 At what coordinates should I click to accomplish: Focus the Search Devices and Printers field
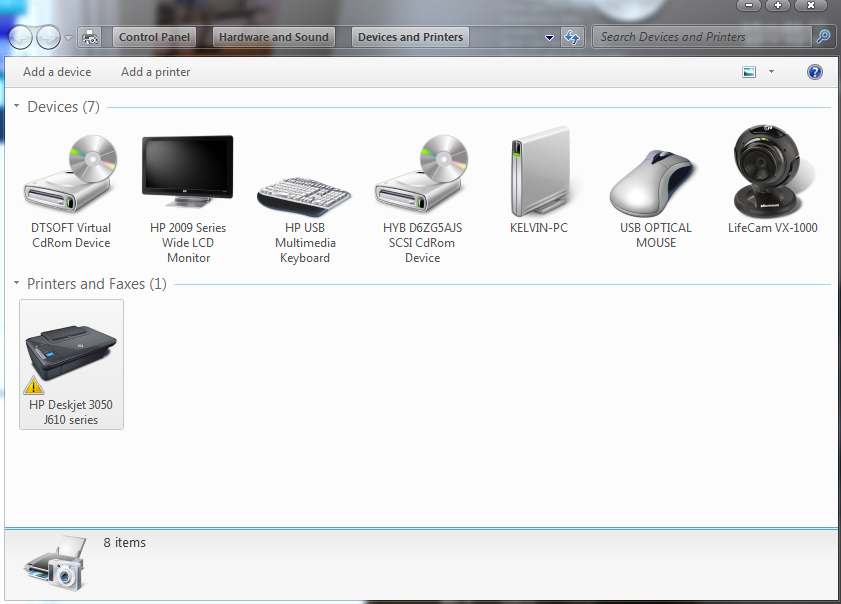(x=702, y=37)
